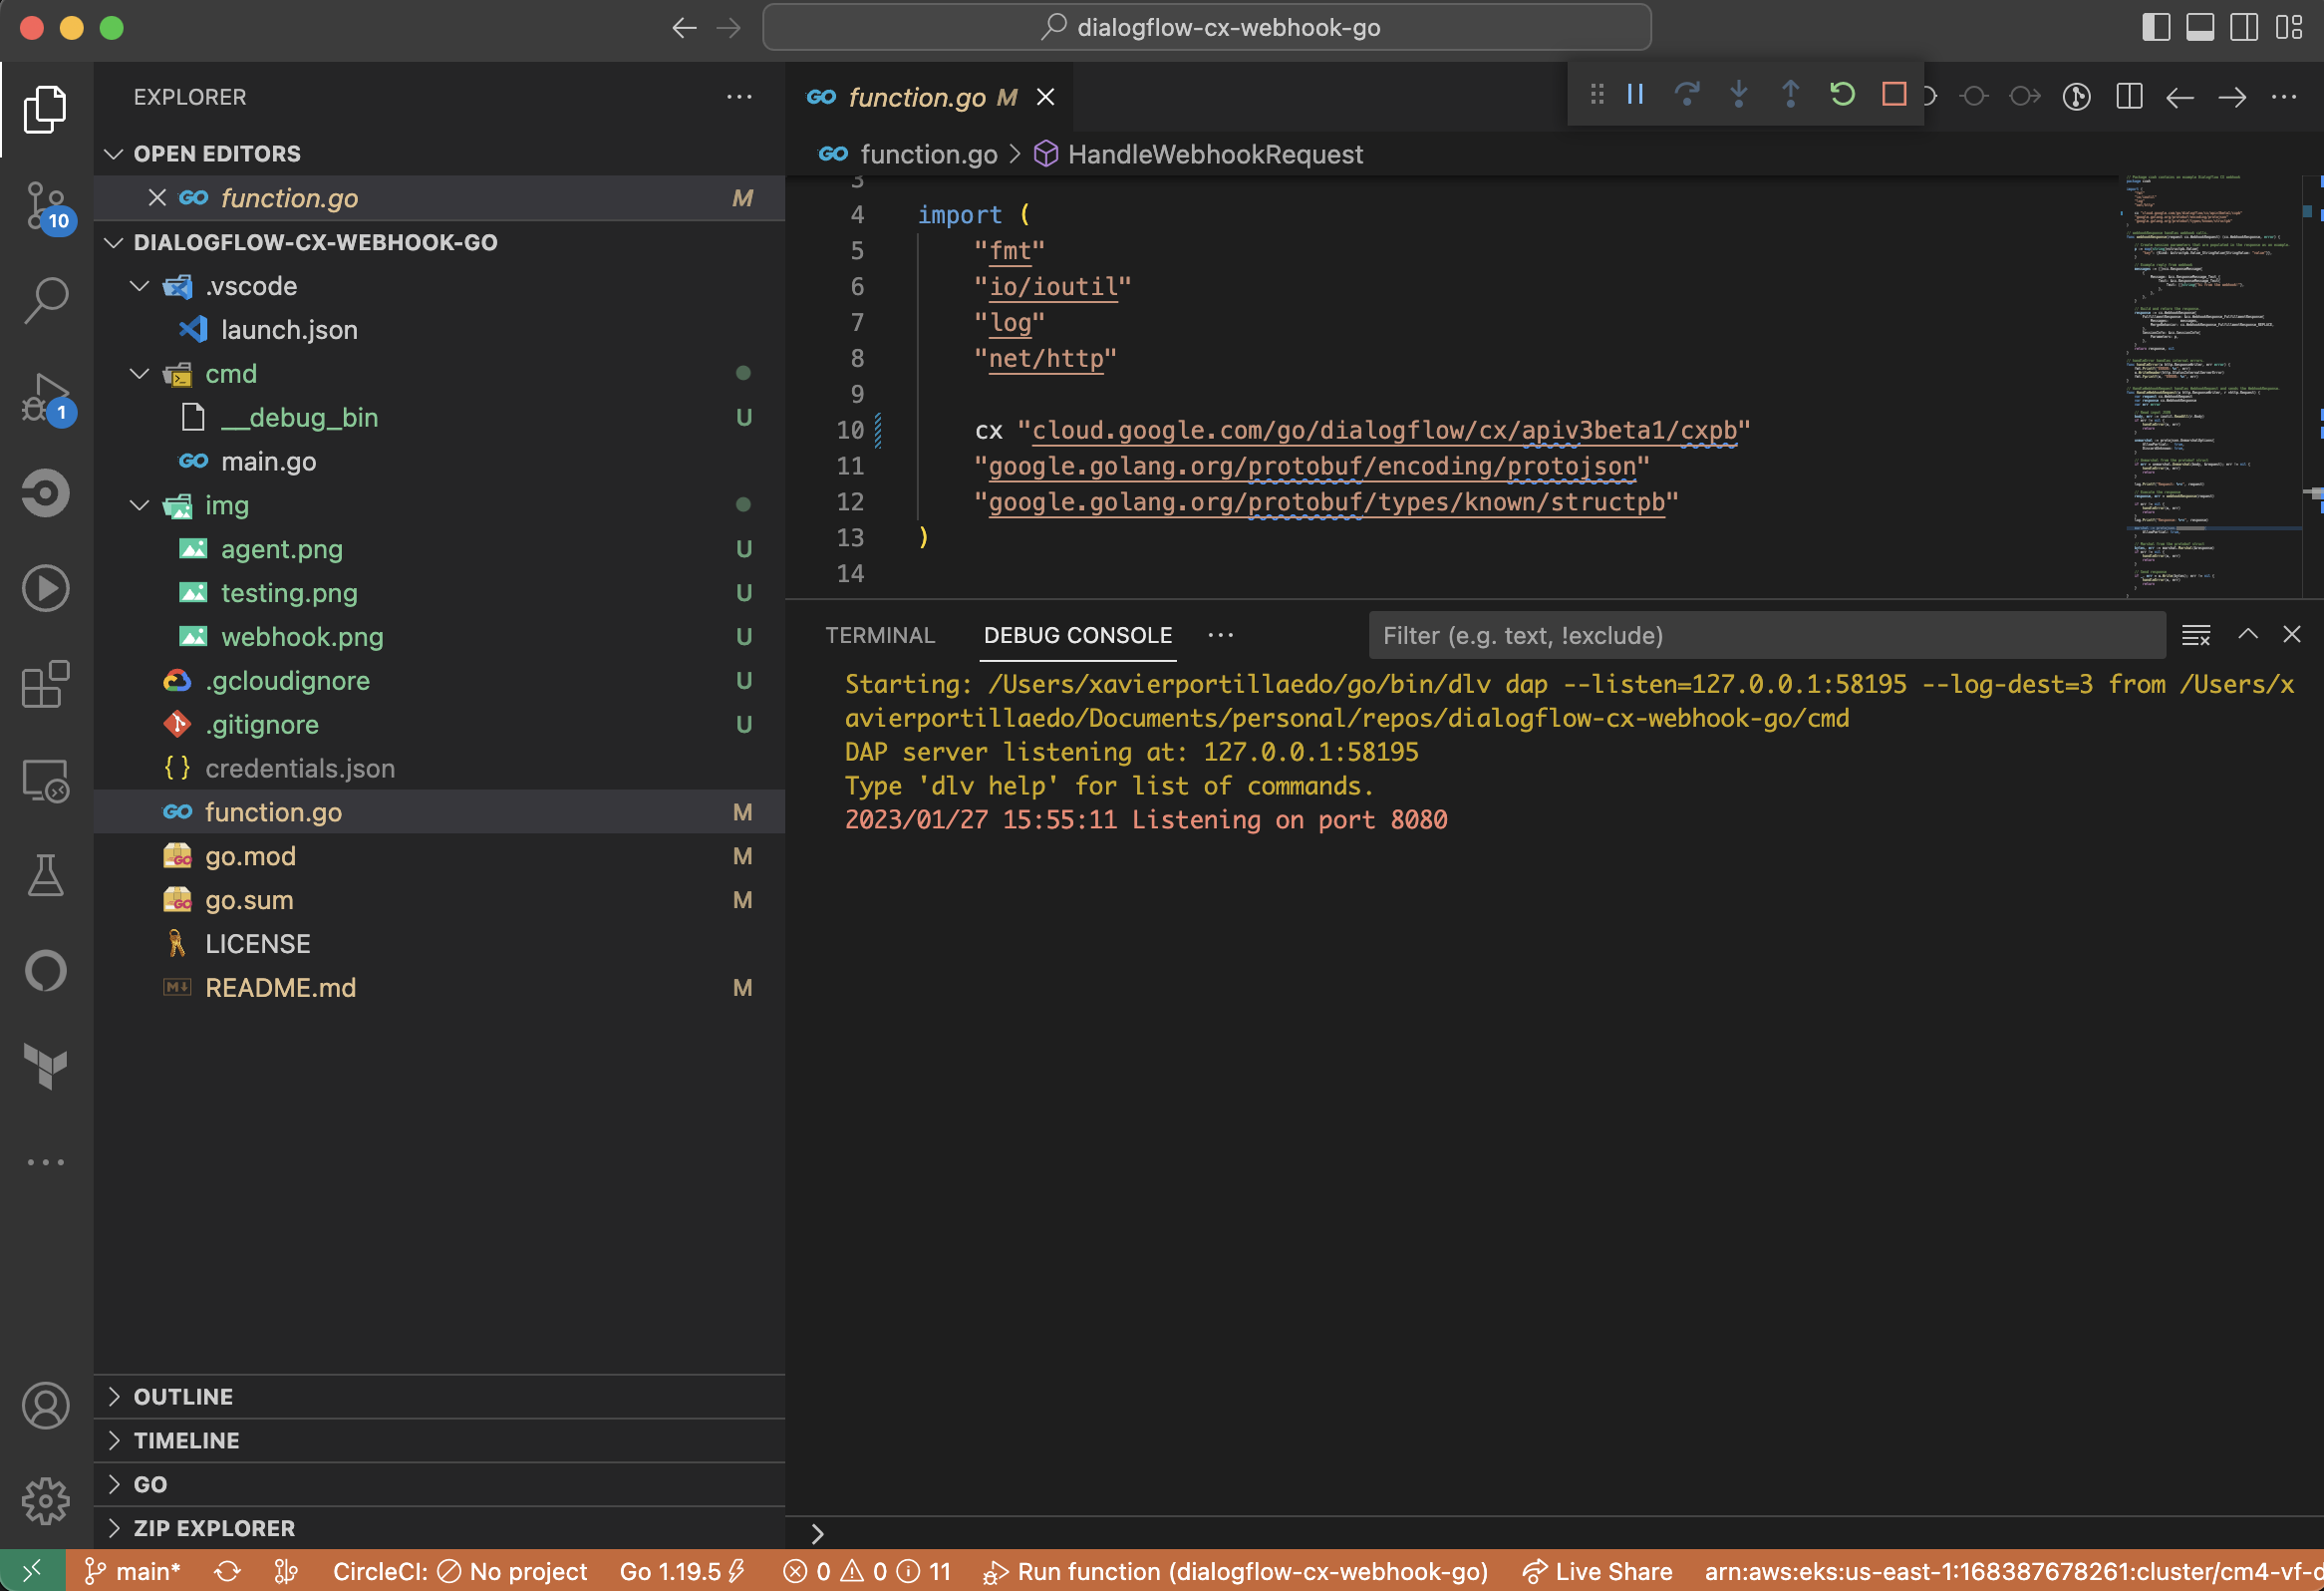Screen dimensions: 2324x1591
Task: Switch to the TERMINAL panel tab
Action: (880, 636)
